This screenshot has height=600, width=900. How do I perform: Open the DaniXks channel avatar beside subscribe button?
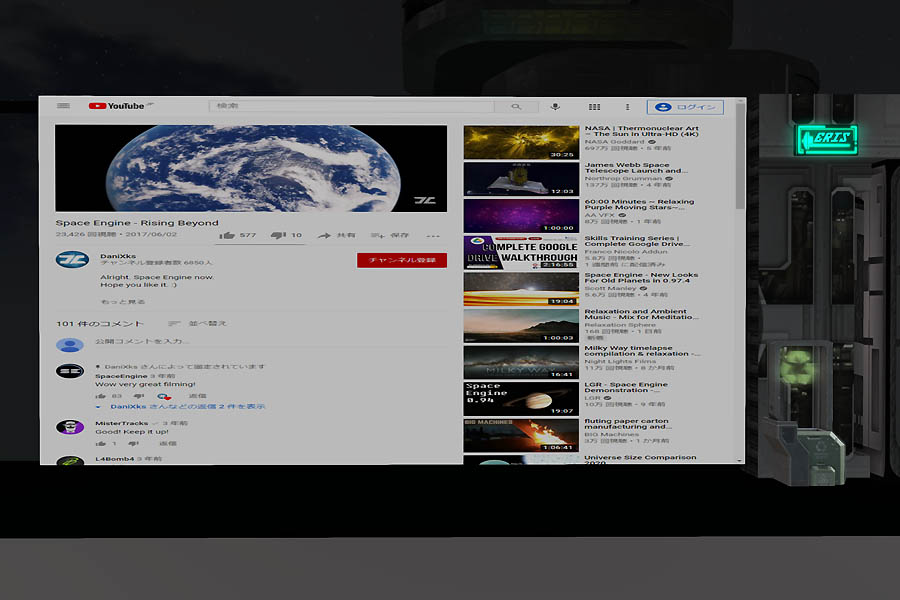72,260
